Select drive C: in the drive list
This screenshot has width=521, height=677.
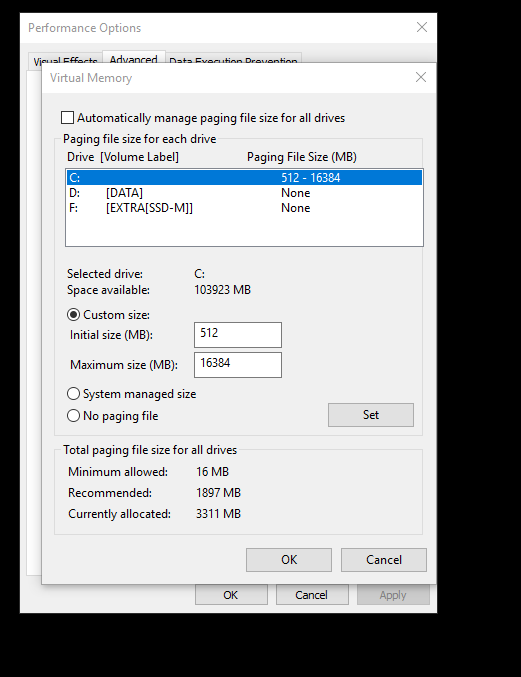(x=244, y=177)
